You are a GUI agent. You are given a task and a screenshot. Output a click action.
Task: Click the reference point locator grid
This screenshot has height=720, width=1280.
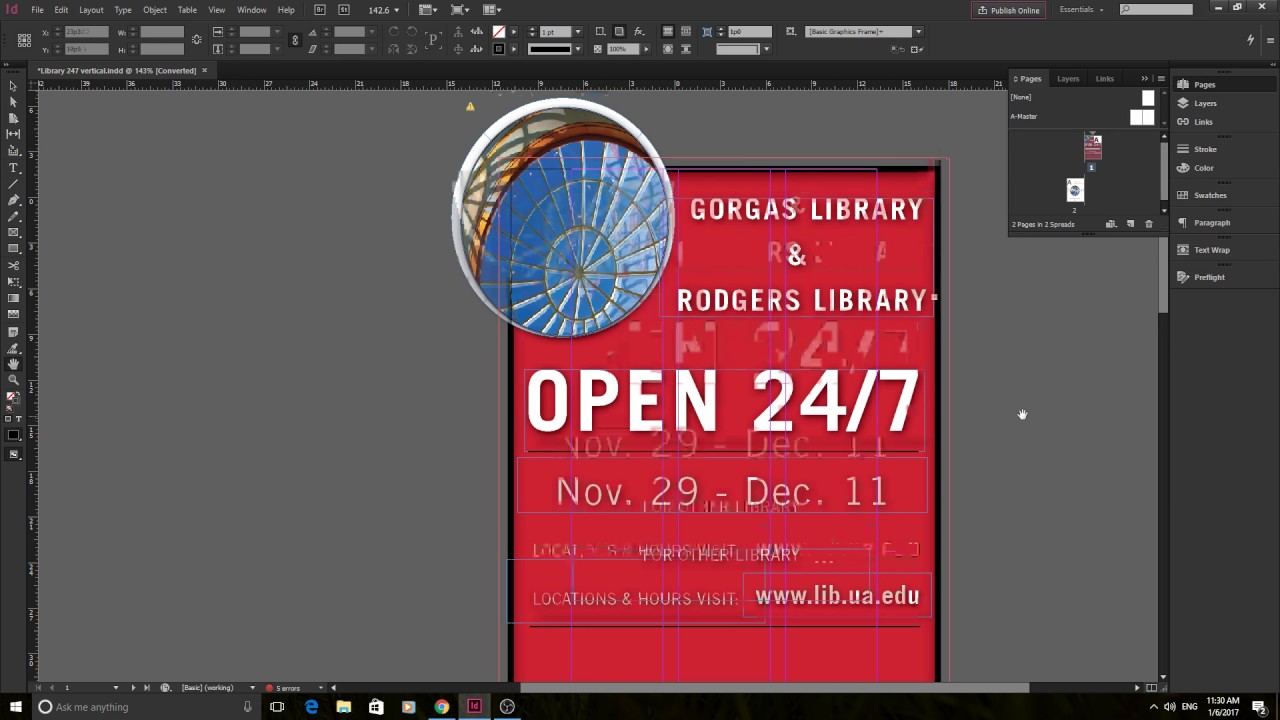(24, 40)
